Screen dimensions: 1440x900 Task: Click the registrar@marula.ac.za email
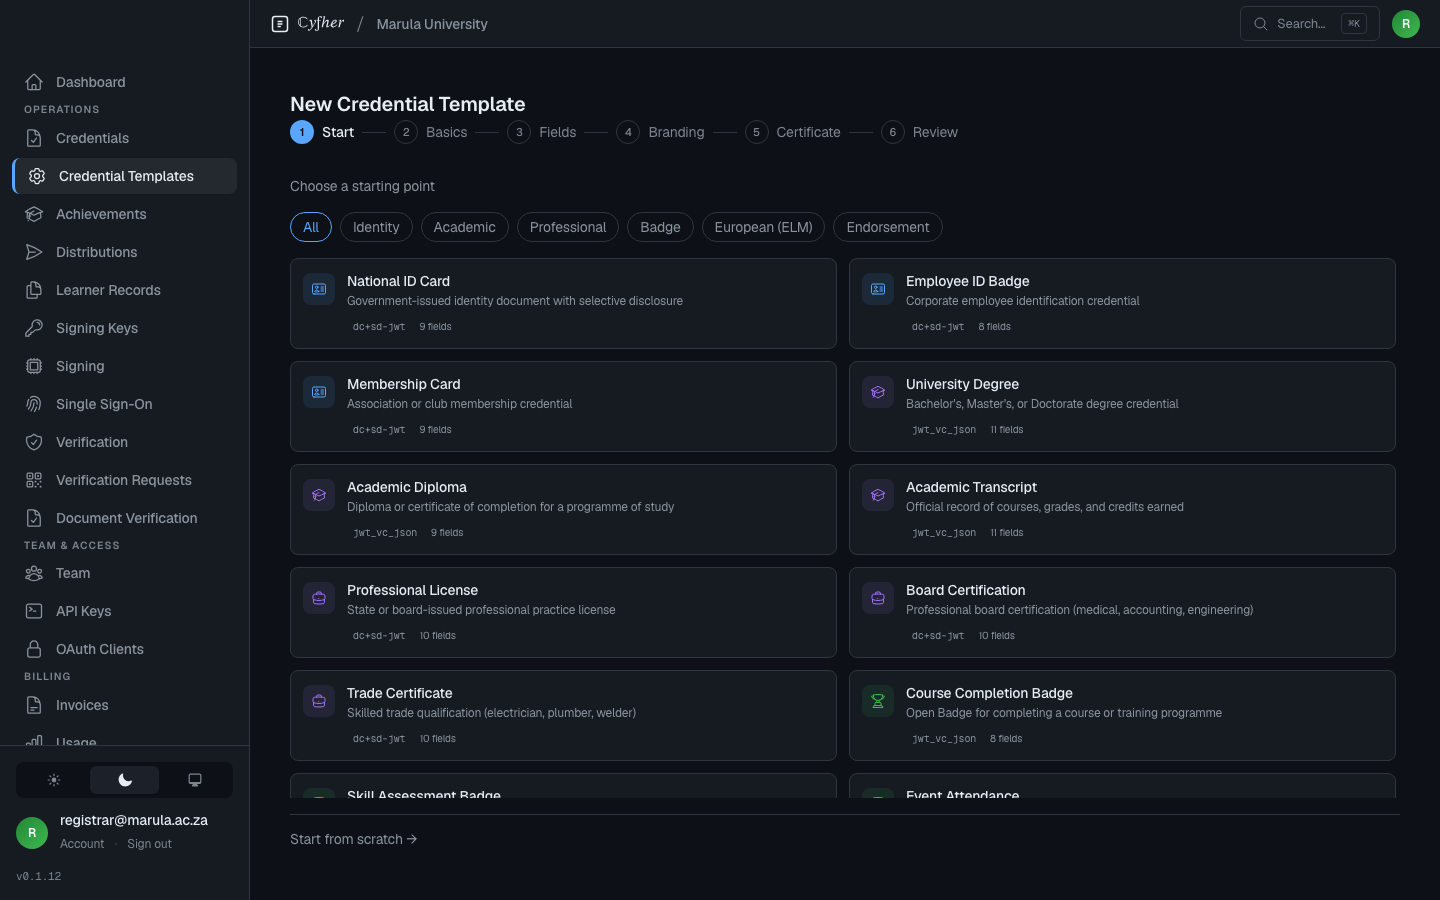click(134, 820)
